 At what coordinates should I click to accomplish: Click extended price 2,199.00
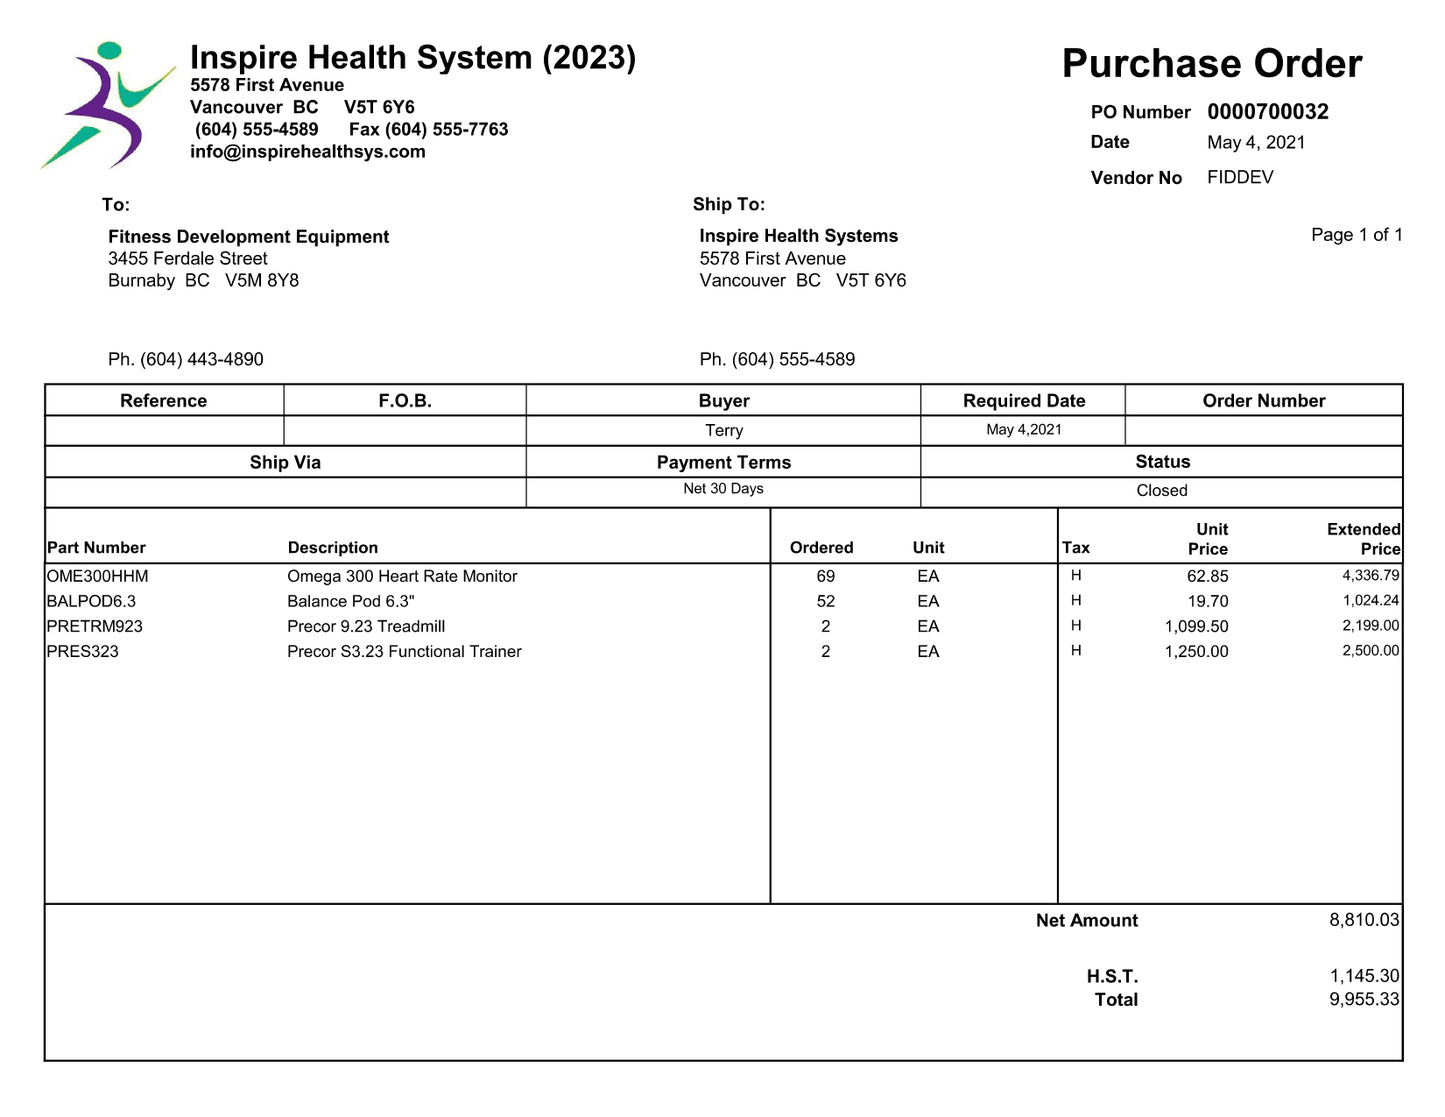(x=1371, y=626)
